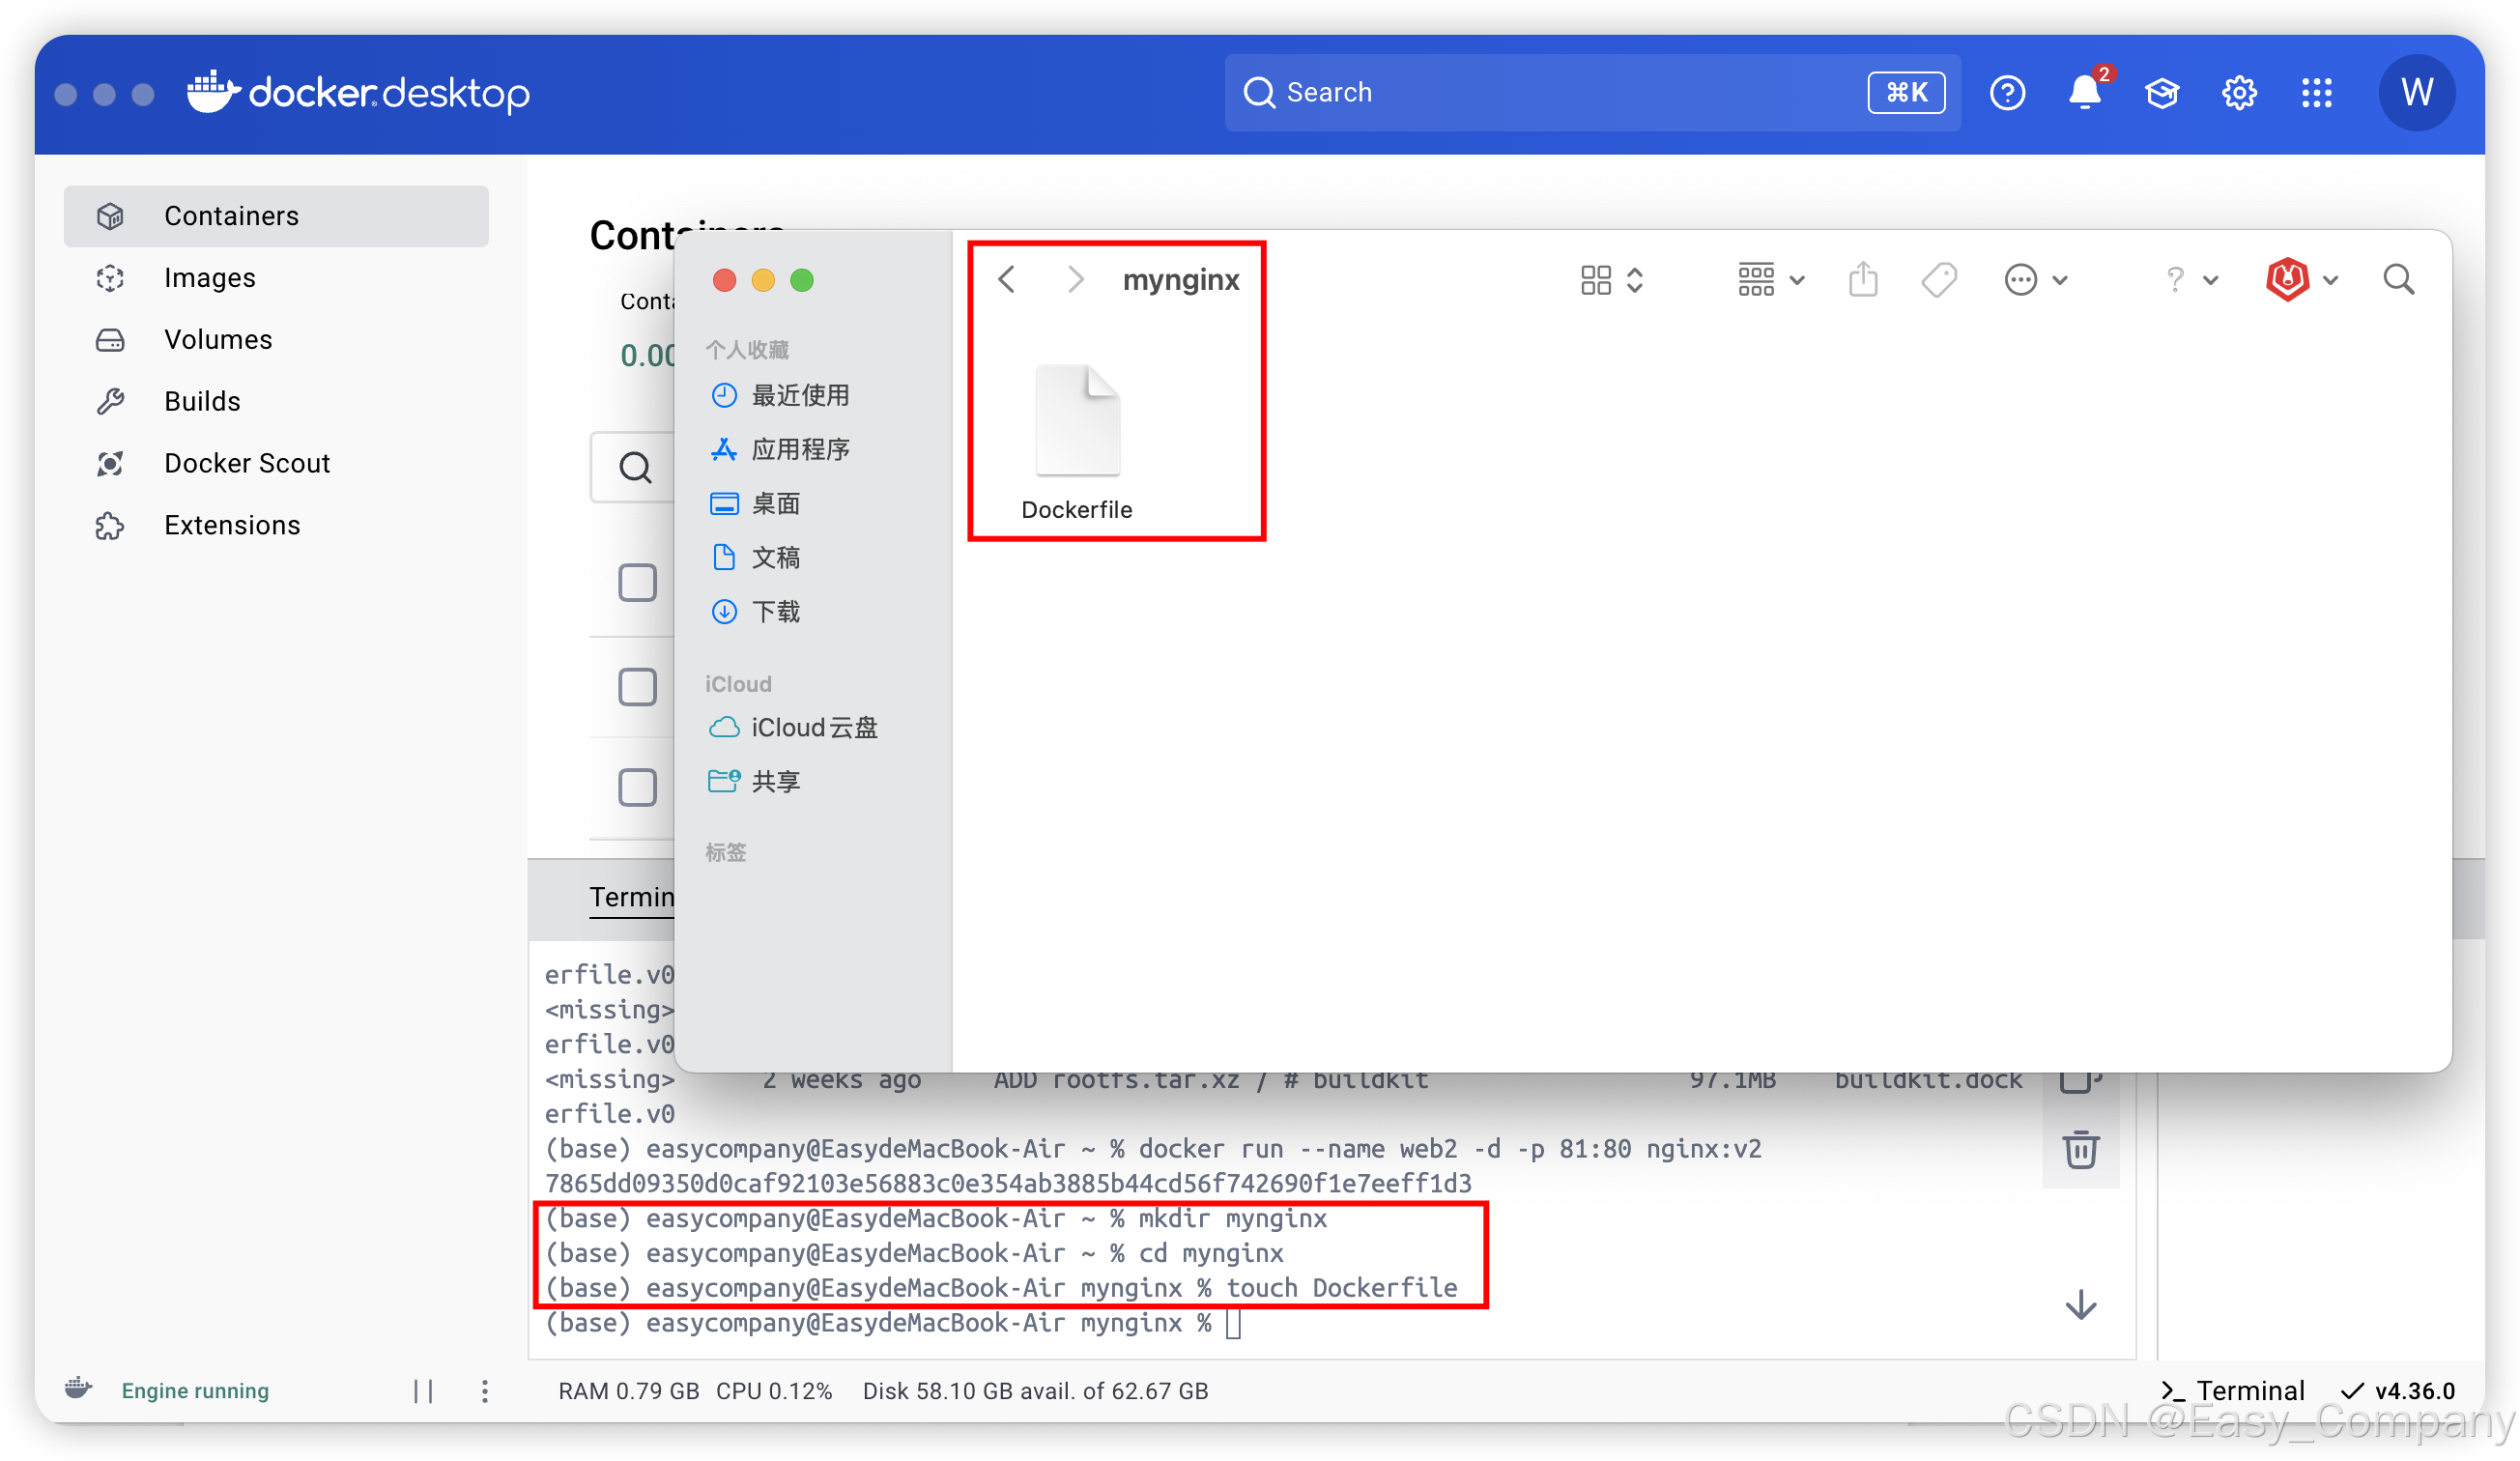Image resolution: width=2520 pixels, height=1461 pixels.
Task: Open 下载 folder in Finder sidebar
Action: [775, 611]
